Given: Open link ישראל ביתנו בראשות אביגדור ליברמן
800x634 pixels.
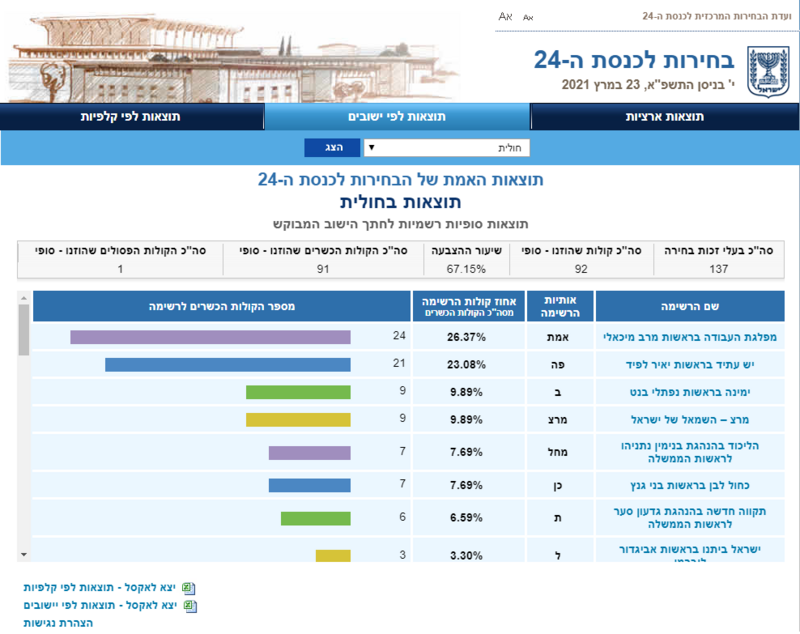Looking at the screenshot, I should pos(690,553).
